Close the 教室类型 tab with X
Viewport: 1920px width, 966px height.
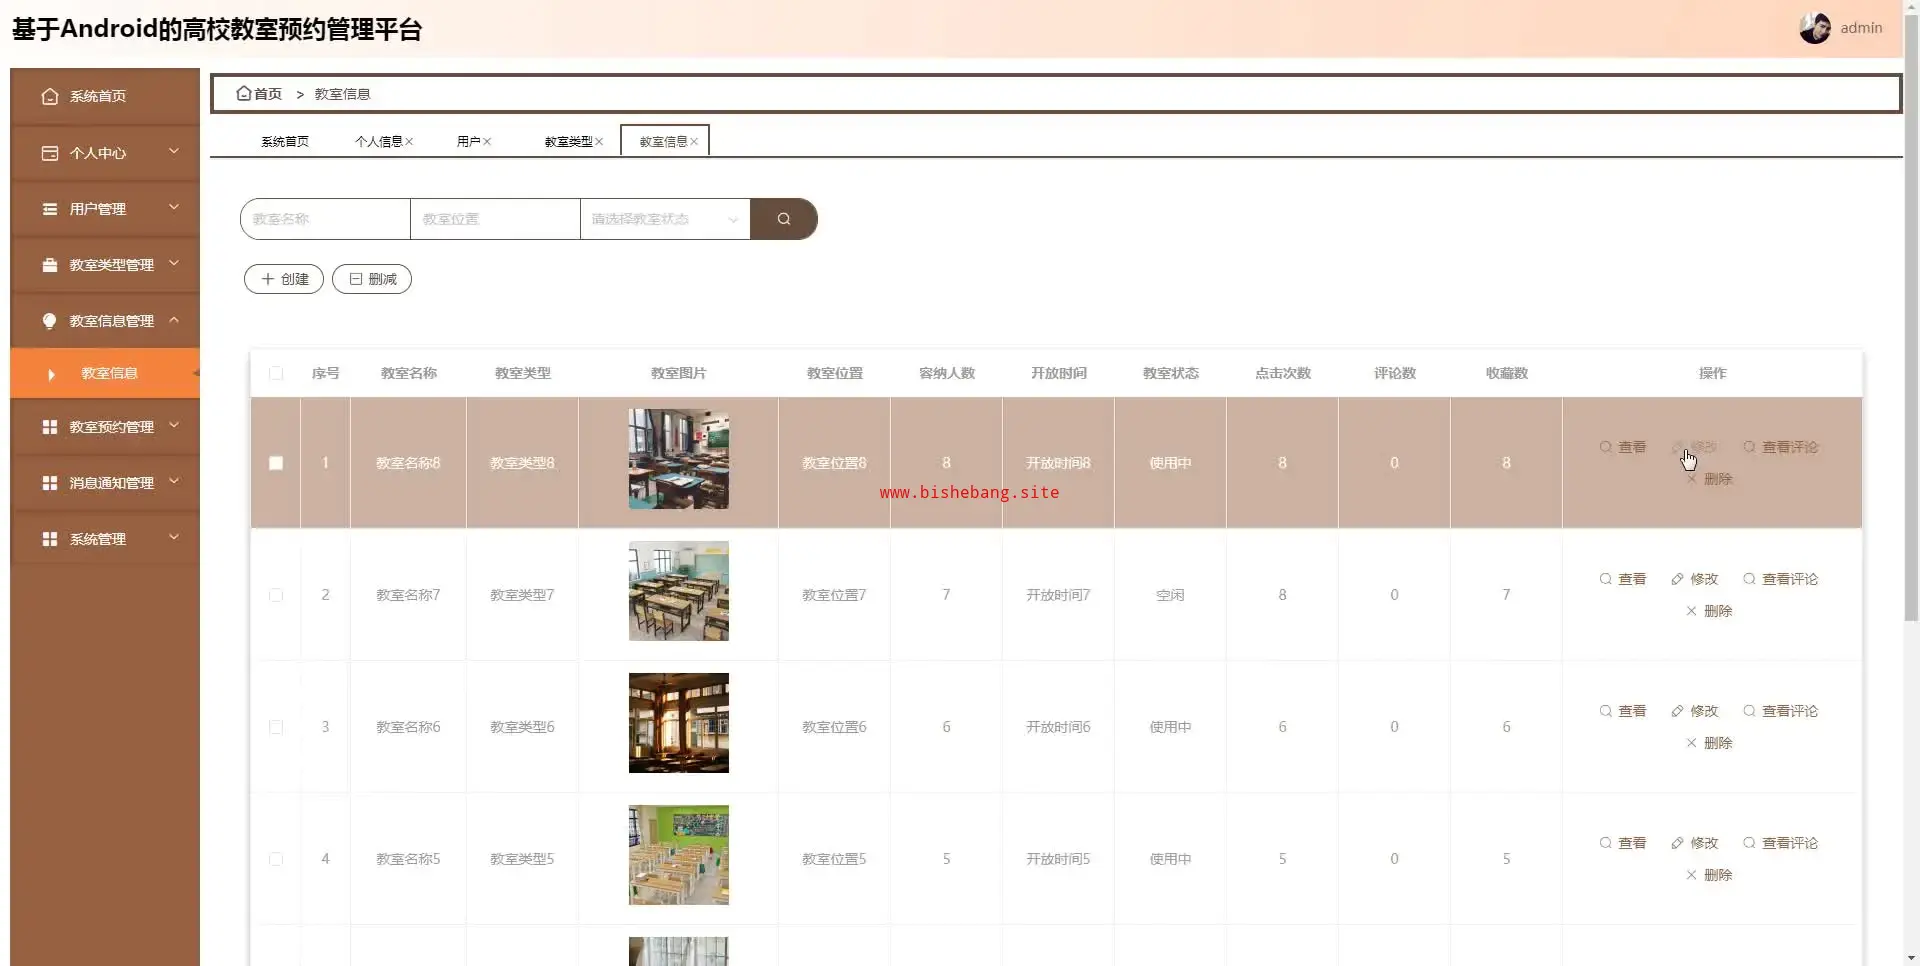click(x=599, y=142)
